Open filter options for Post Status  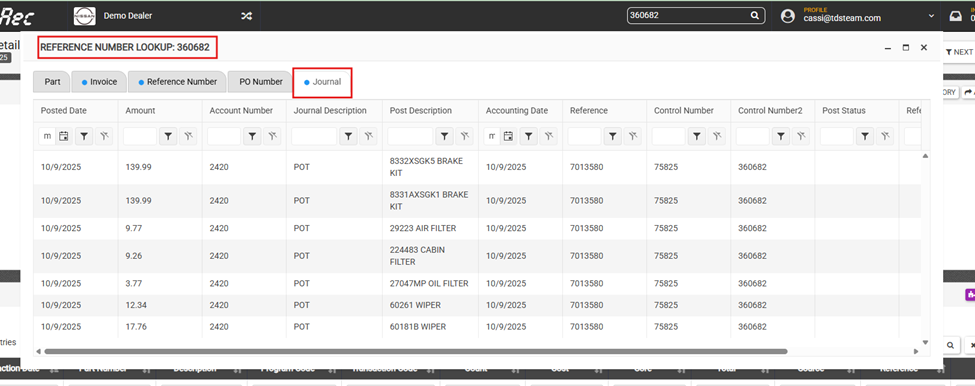click(866, 136)
